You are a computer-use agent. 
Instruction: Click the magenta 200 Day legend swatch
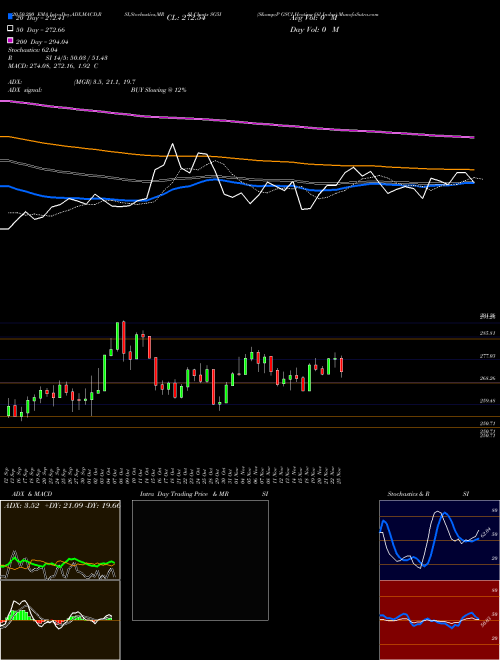click(11, 41)
